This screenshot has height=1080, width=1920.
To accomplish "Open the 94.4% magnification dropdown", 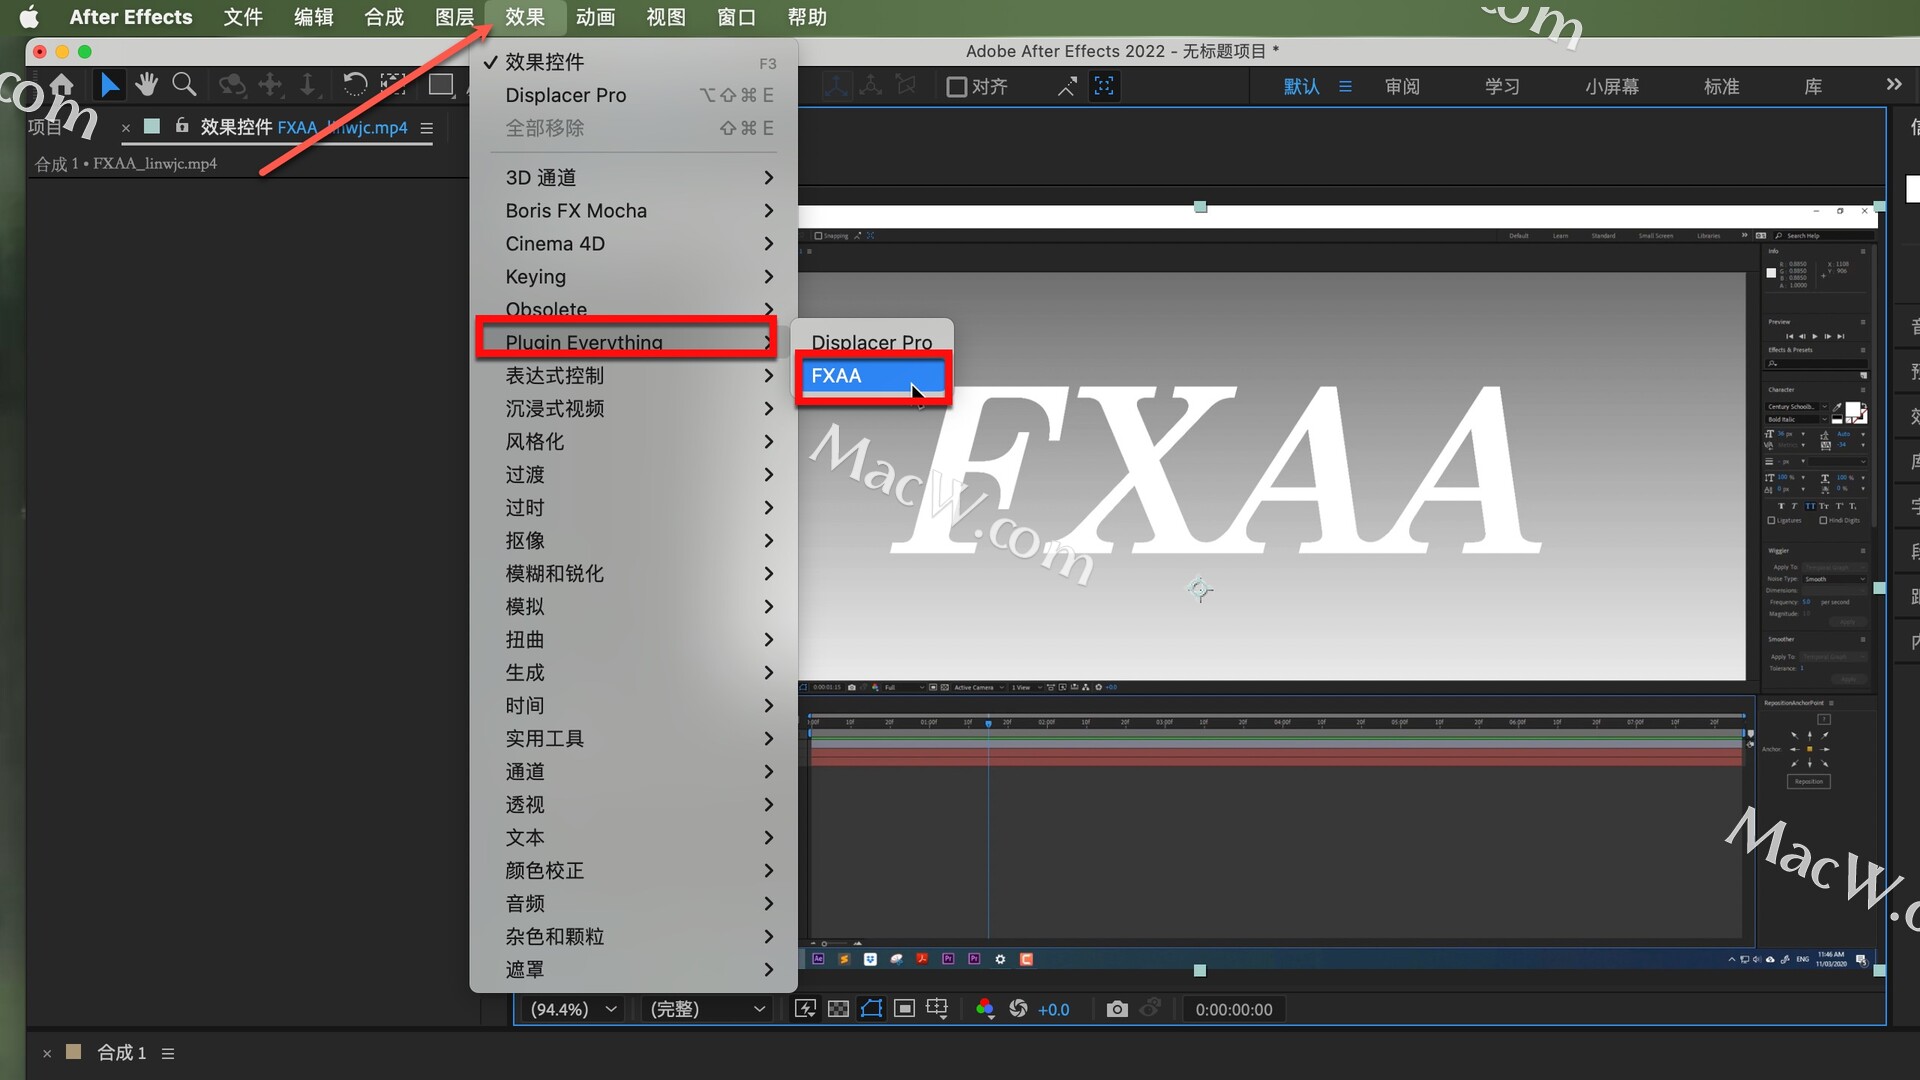I will point(573,1009).
